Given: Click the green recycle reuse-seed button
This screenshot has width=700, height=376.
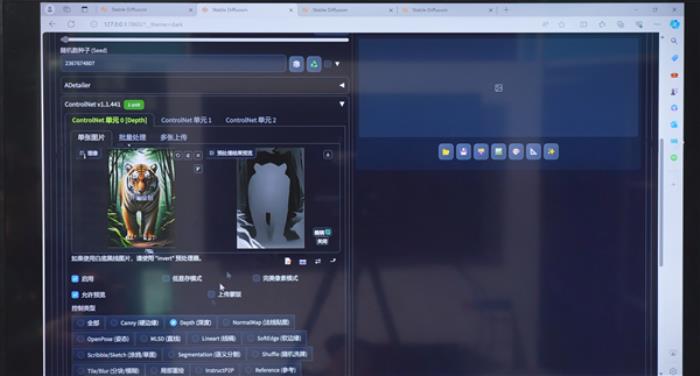Looking at the screenshot, I should [x=314, y=64].
